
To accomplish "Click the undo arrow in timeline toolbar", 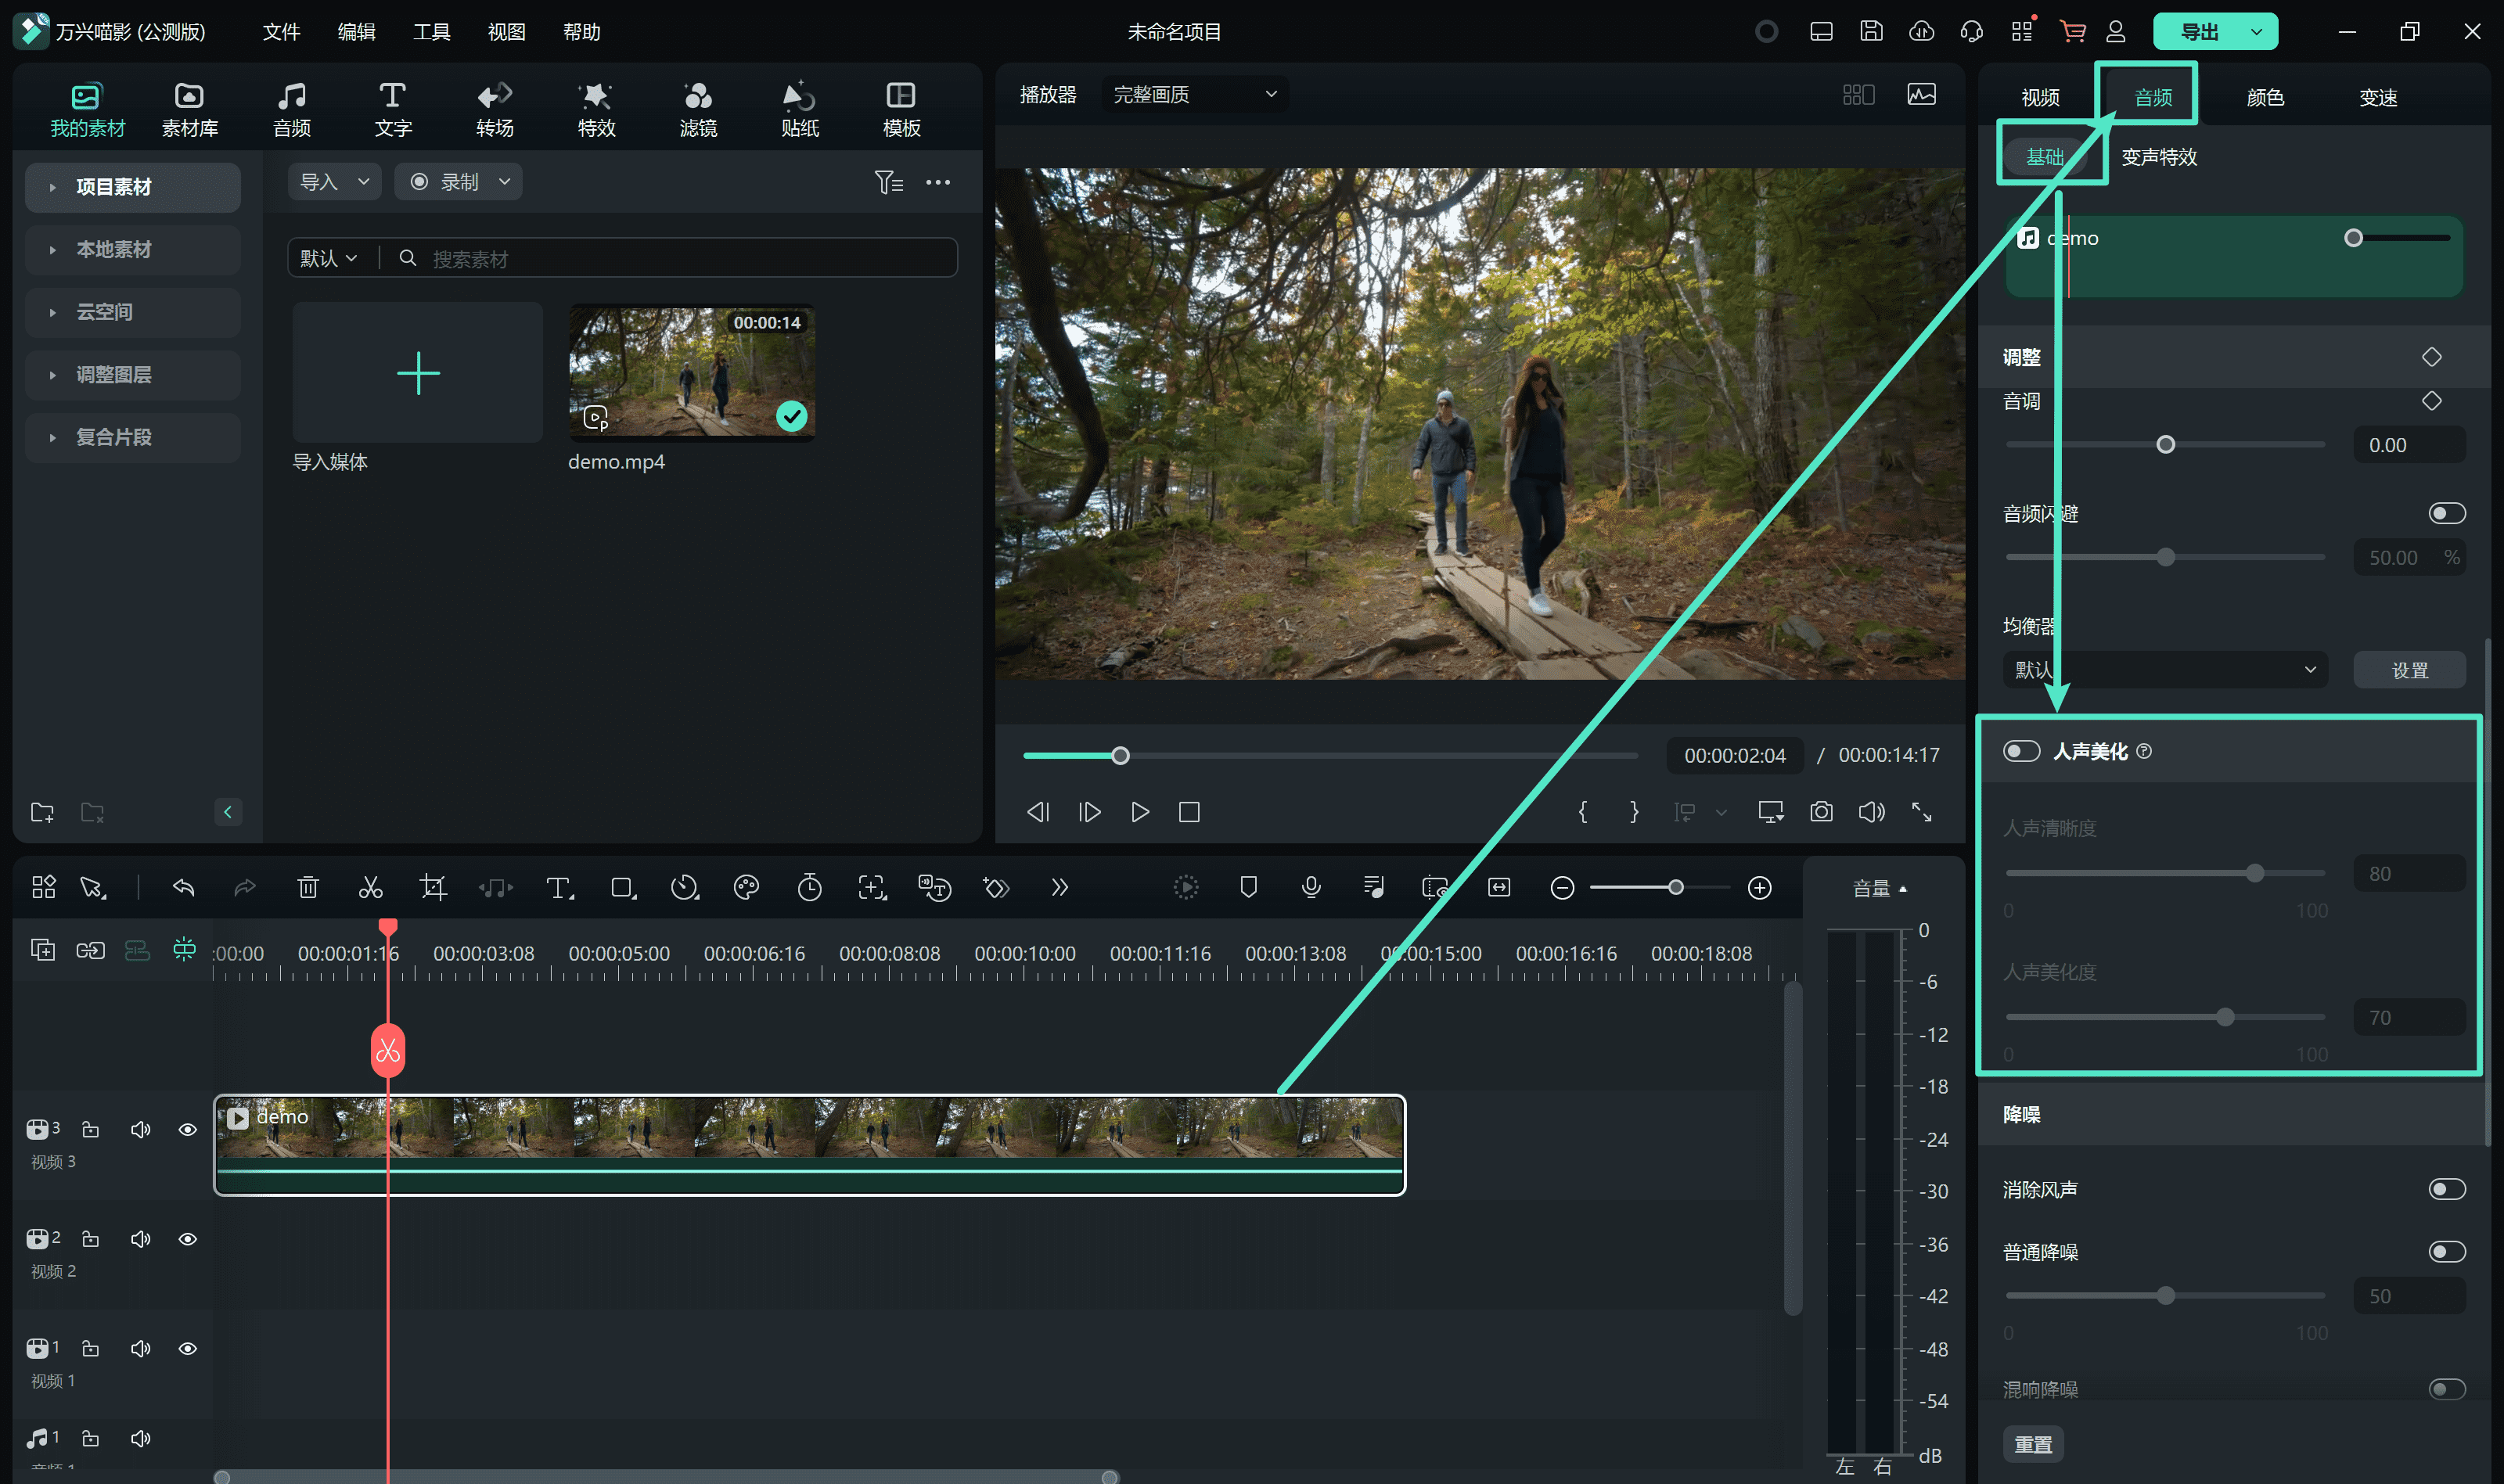I will (183, 887).
